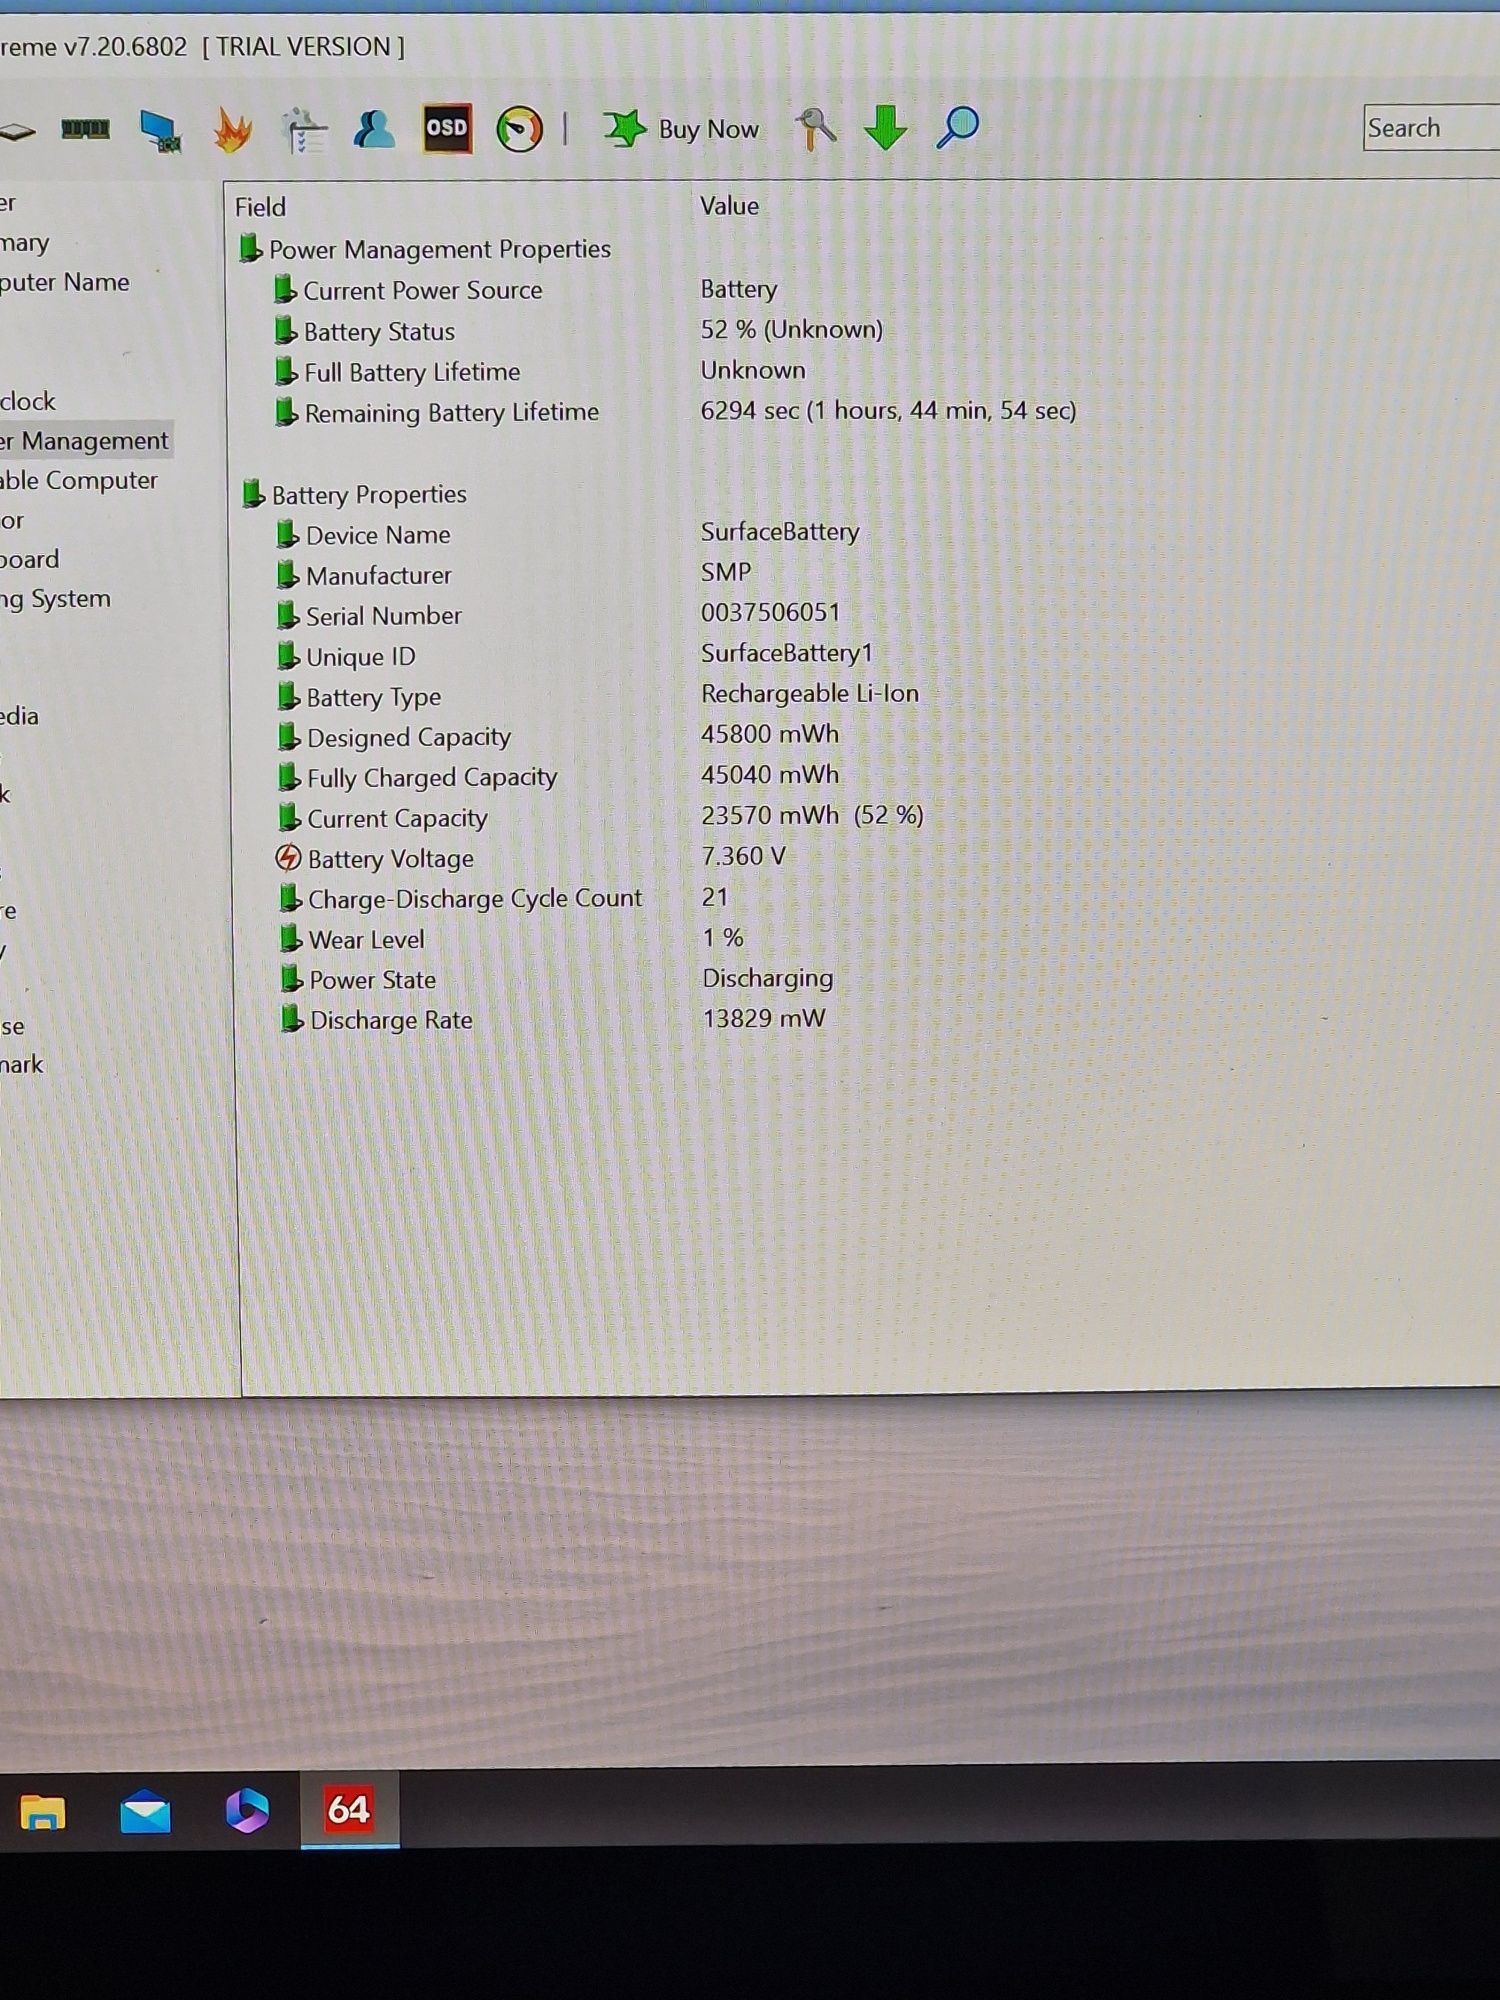Click the Field column header
Image resolution: width=1500 pixels, height=2000 pixels.
click(260, 207)
